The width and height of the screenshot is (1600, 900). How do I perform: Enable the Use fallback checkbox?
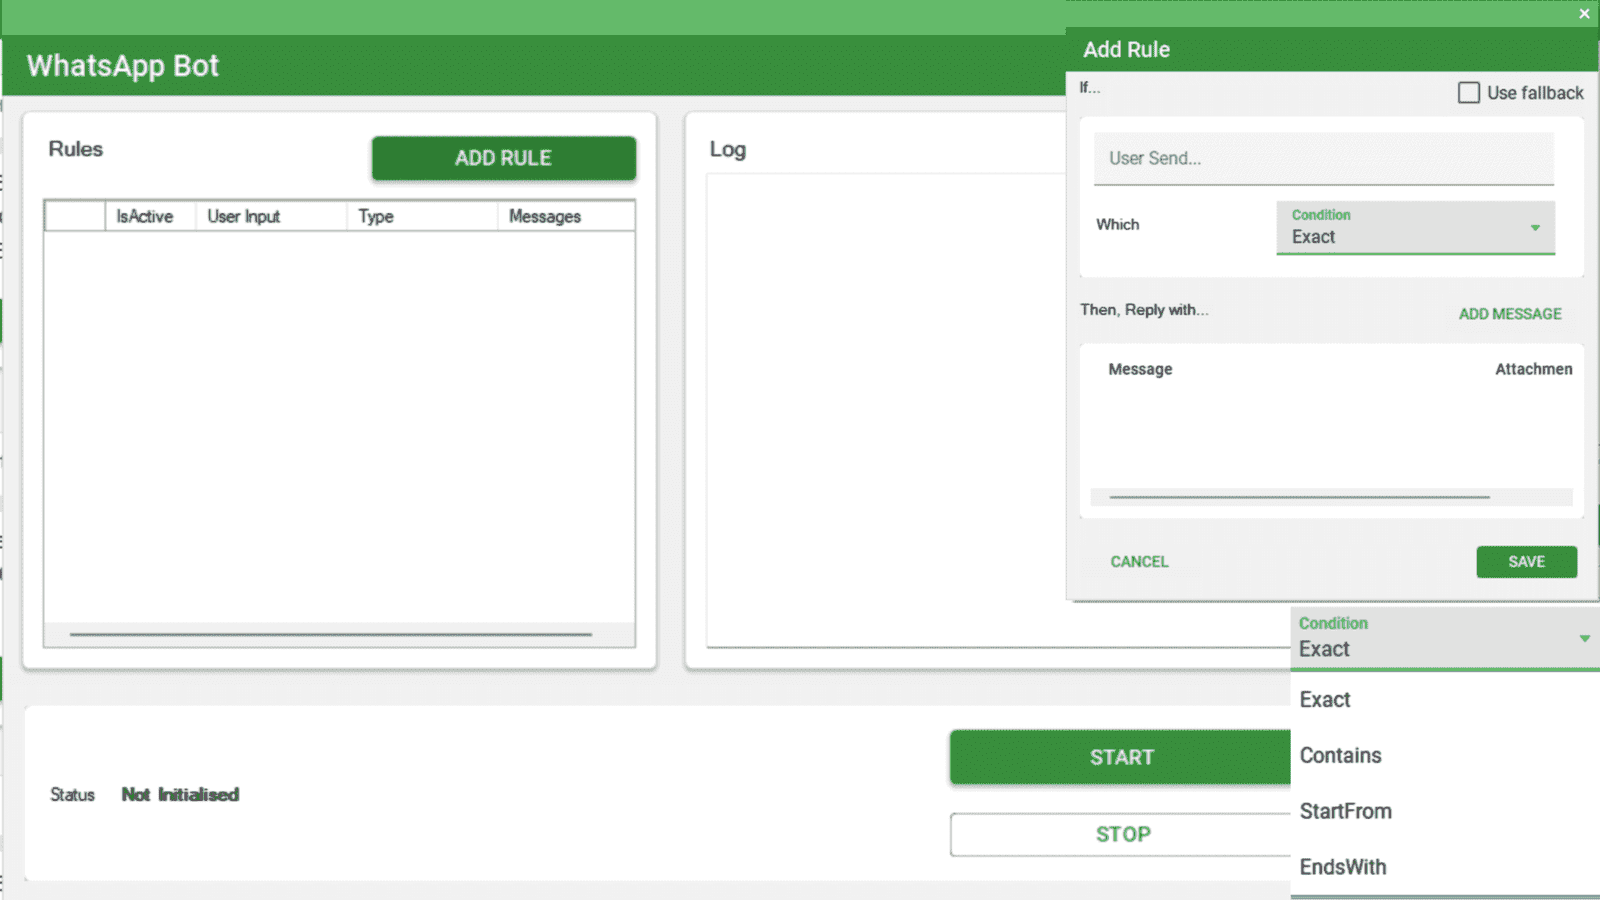pyautogui.click(x=1469, y=93)
